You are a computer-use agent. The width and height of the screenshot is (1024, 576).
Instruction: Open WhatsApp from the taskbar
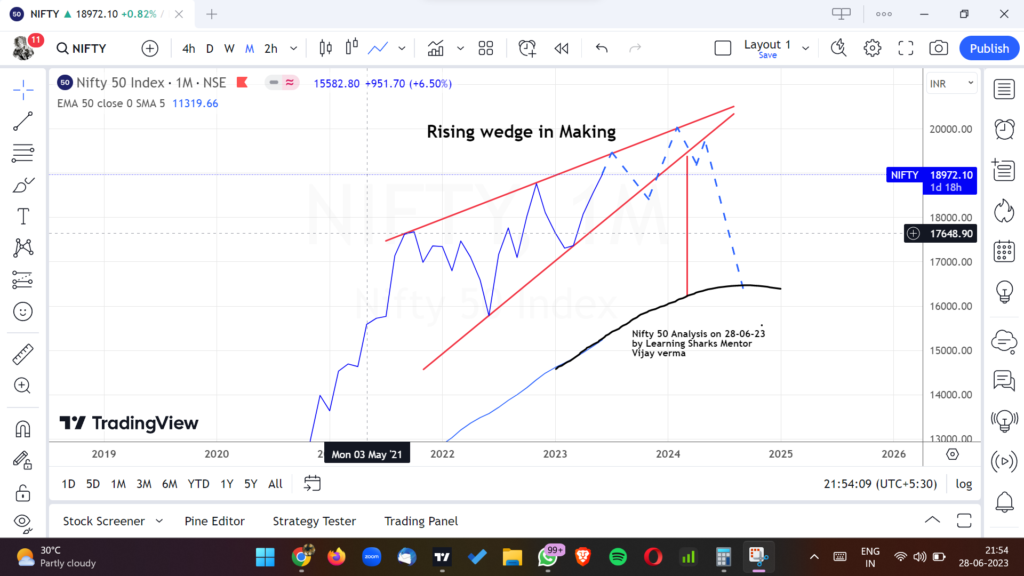tap(547, 557)
